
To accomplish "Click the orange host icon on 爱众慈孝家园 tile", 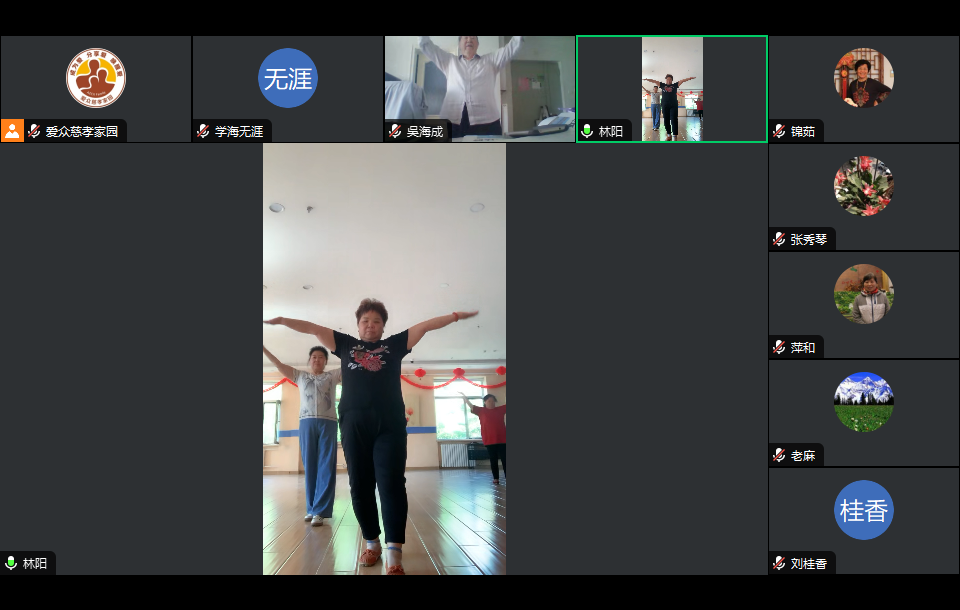I will (x=12, y=131).
